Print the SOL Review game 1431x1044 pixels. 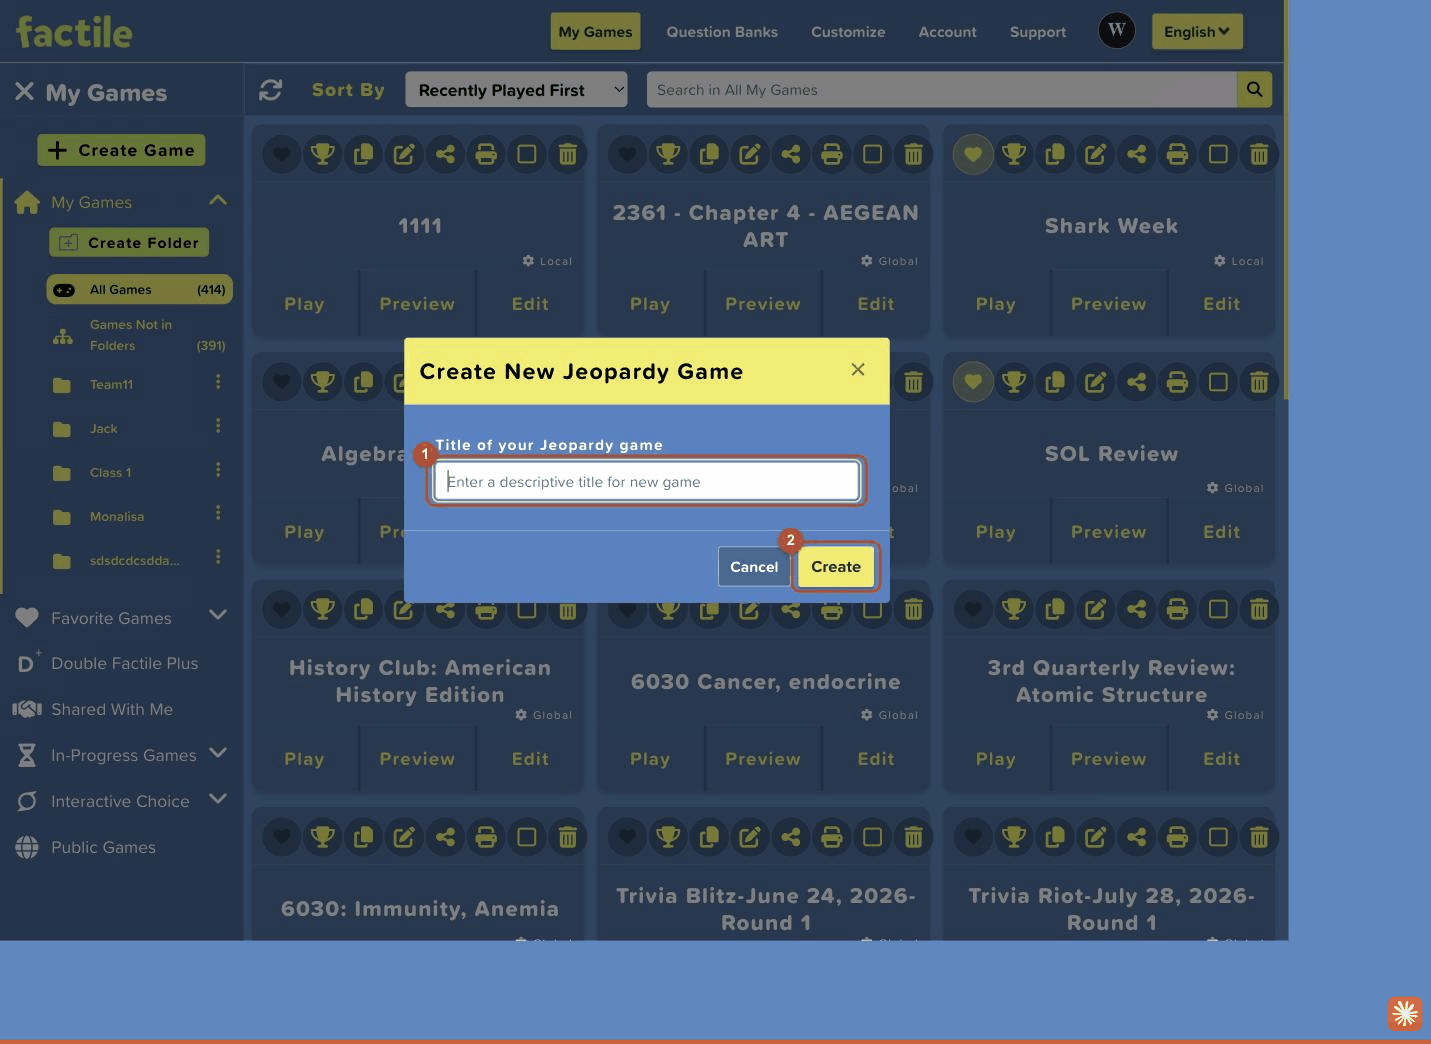tap(1178, 381)
